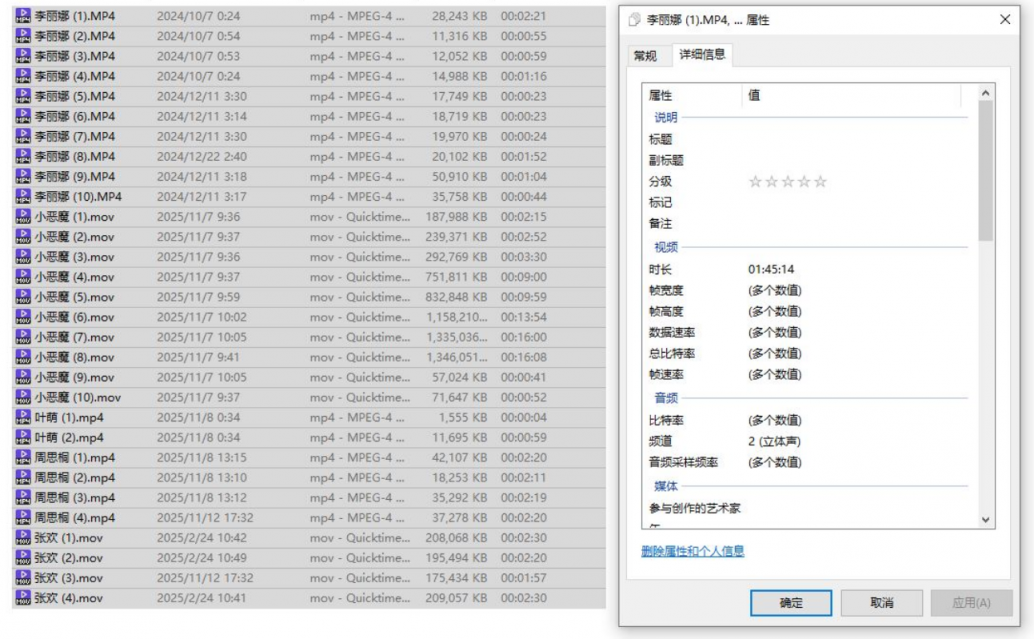Set the 分级 rating to one star
Viewport: 1034px width, 639px height.
point(756,182)
